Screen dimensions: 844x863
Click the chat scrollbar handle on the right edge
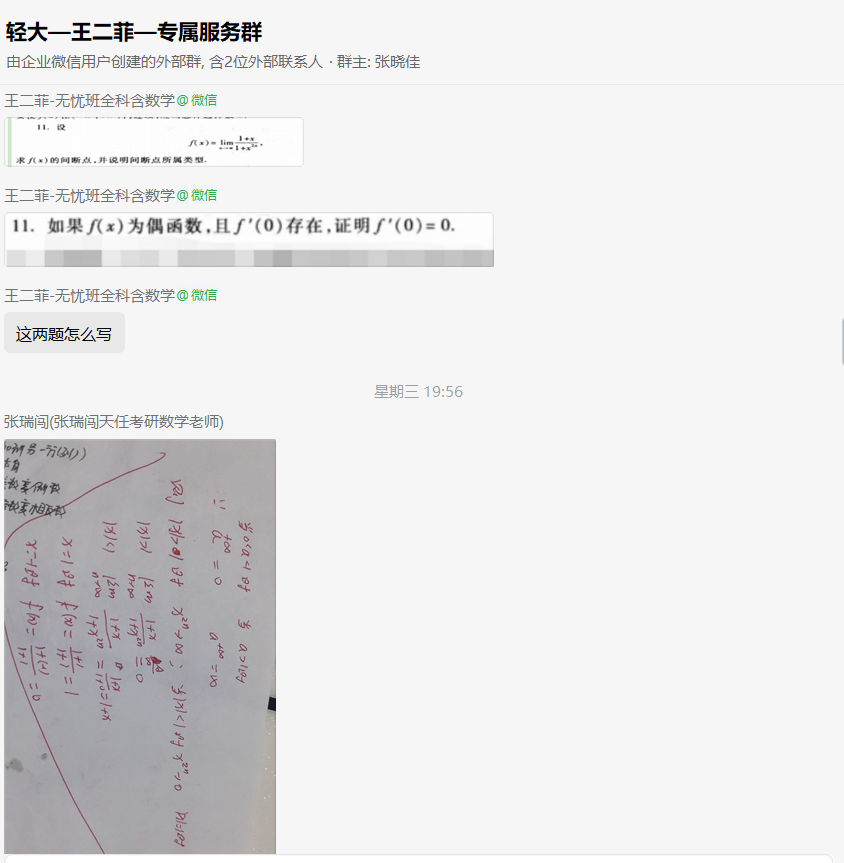pyautogui.click(x=842, y=341)
